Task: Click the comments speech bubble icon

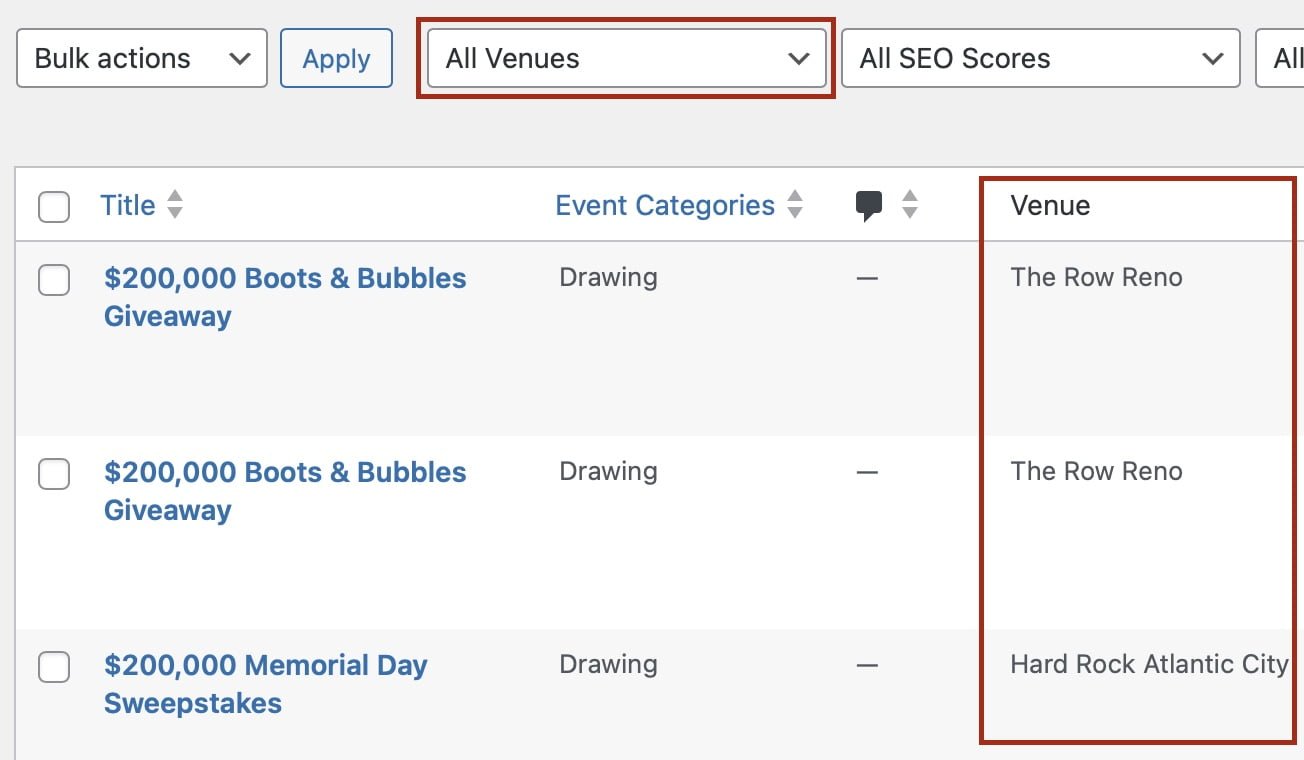Action: 869,206
